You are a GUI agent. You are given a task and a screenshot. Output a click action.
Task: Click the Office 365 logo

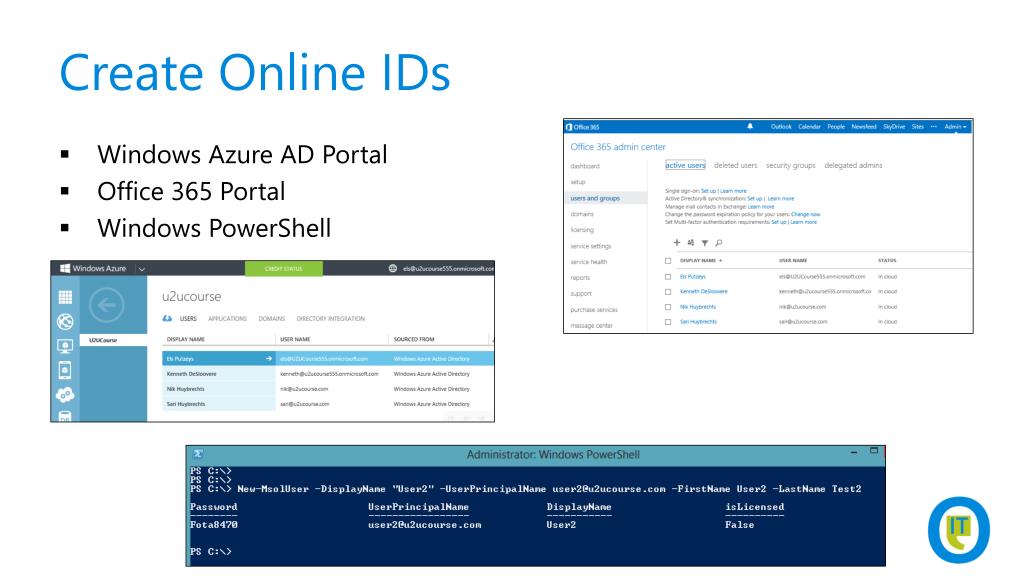[583, 127]
